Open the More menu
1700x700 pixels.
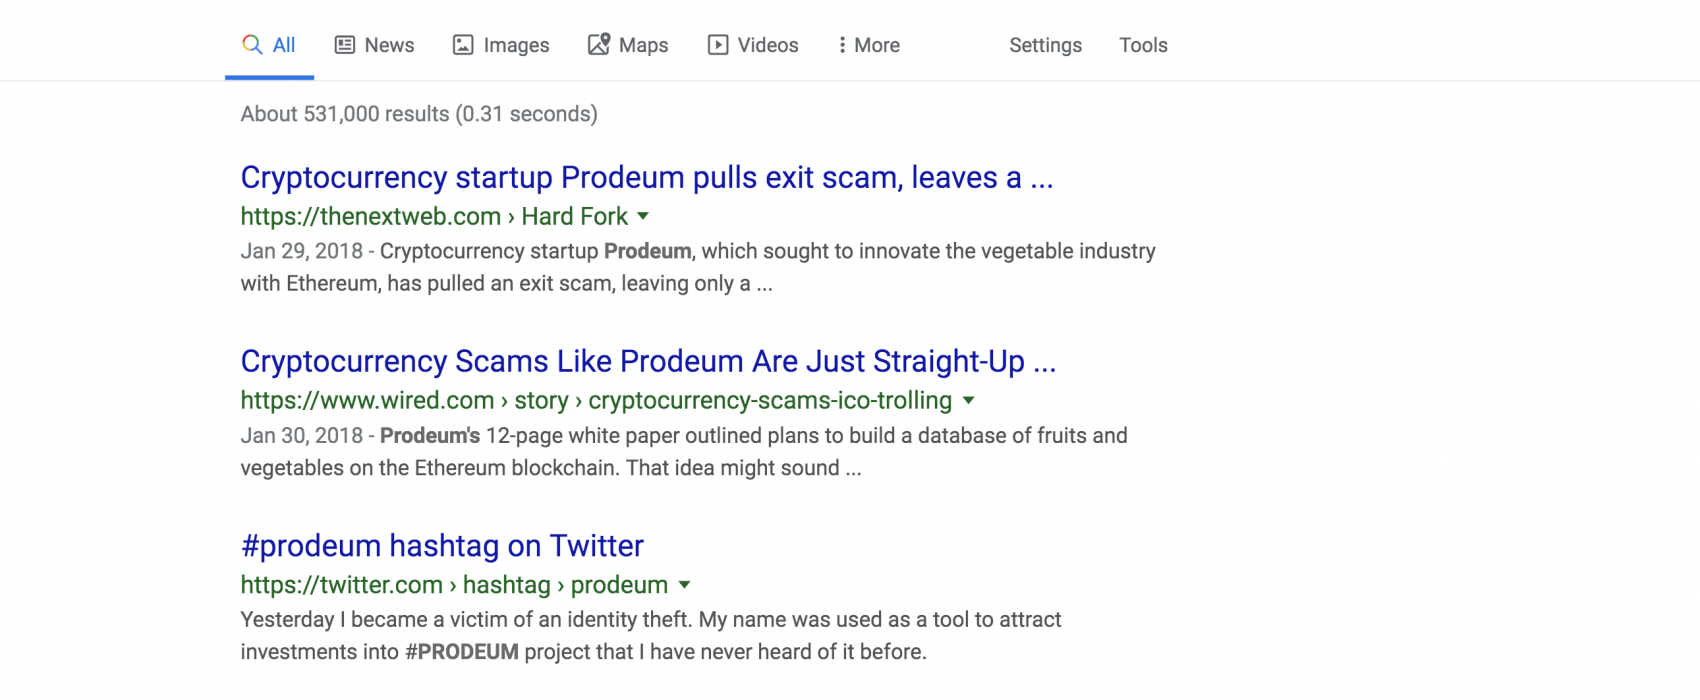pyautogui.click(x=869, y=45)
